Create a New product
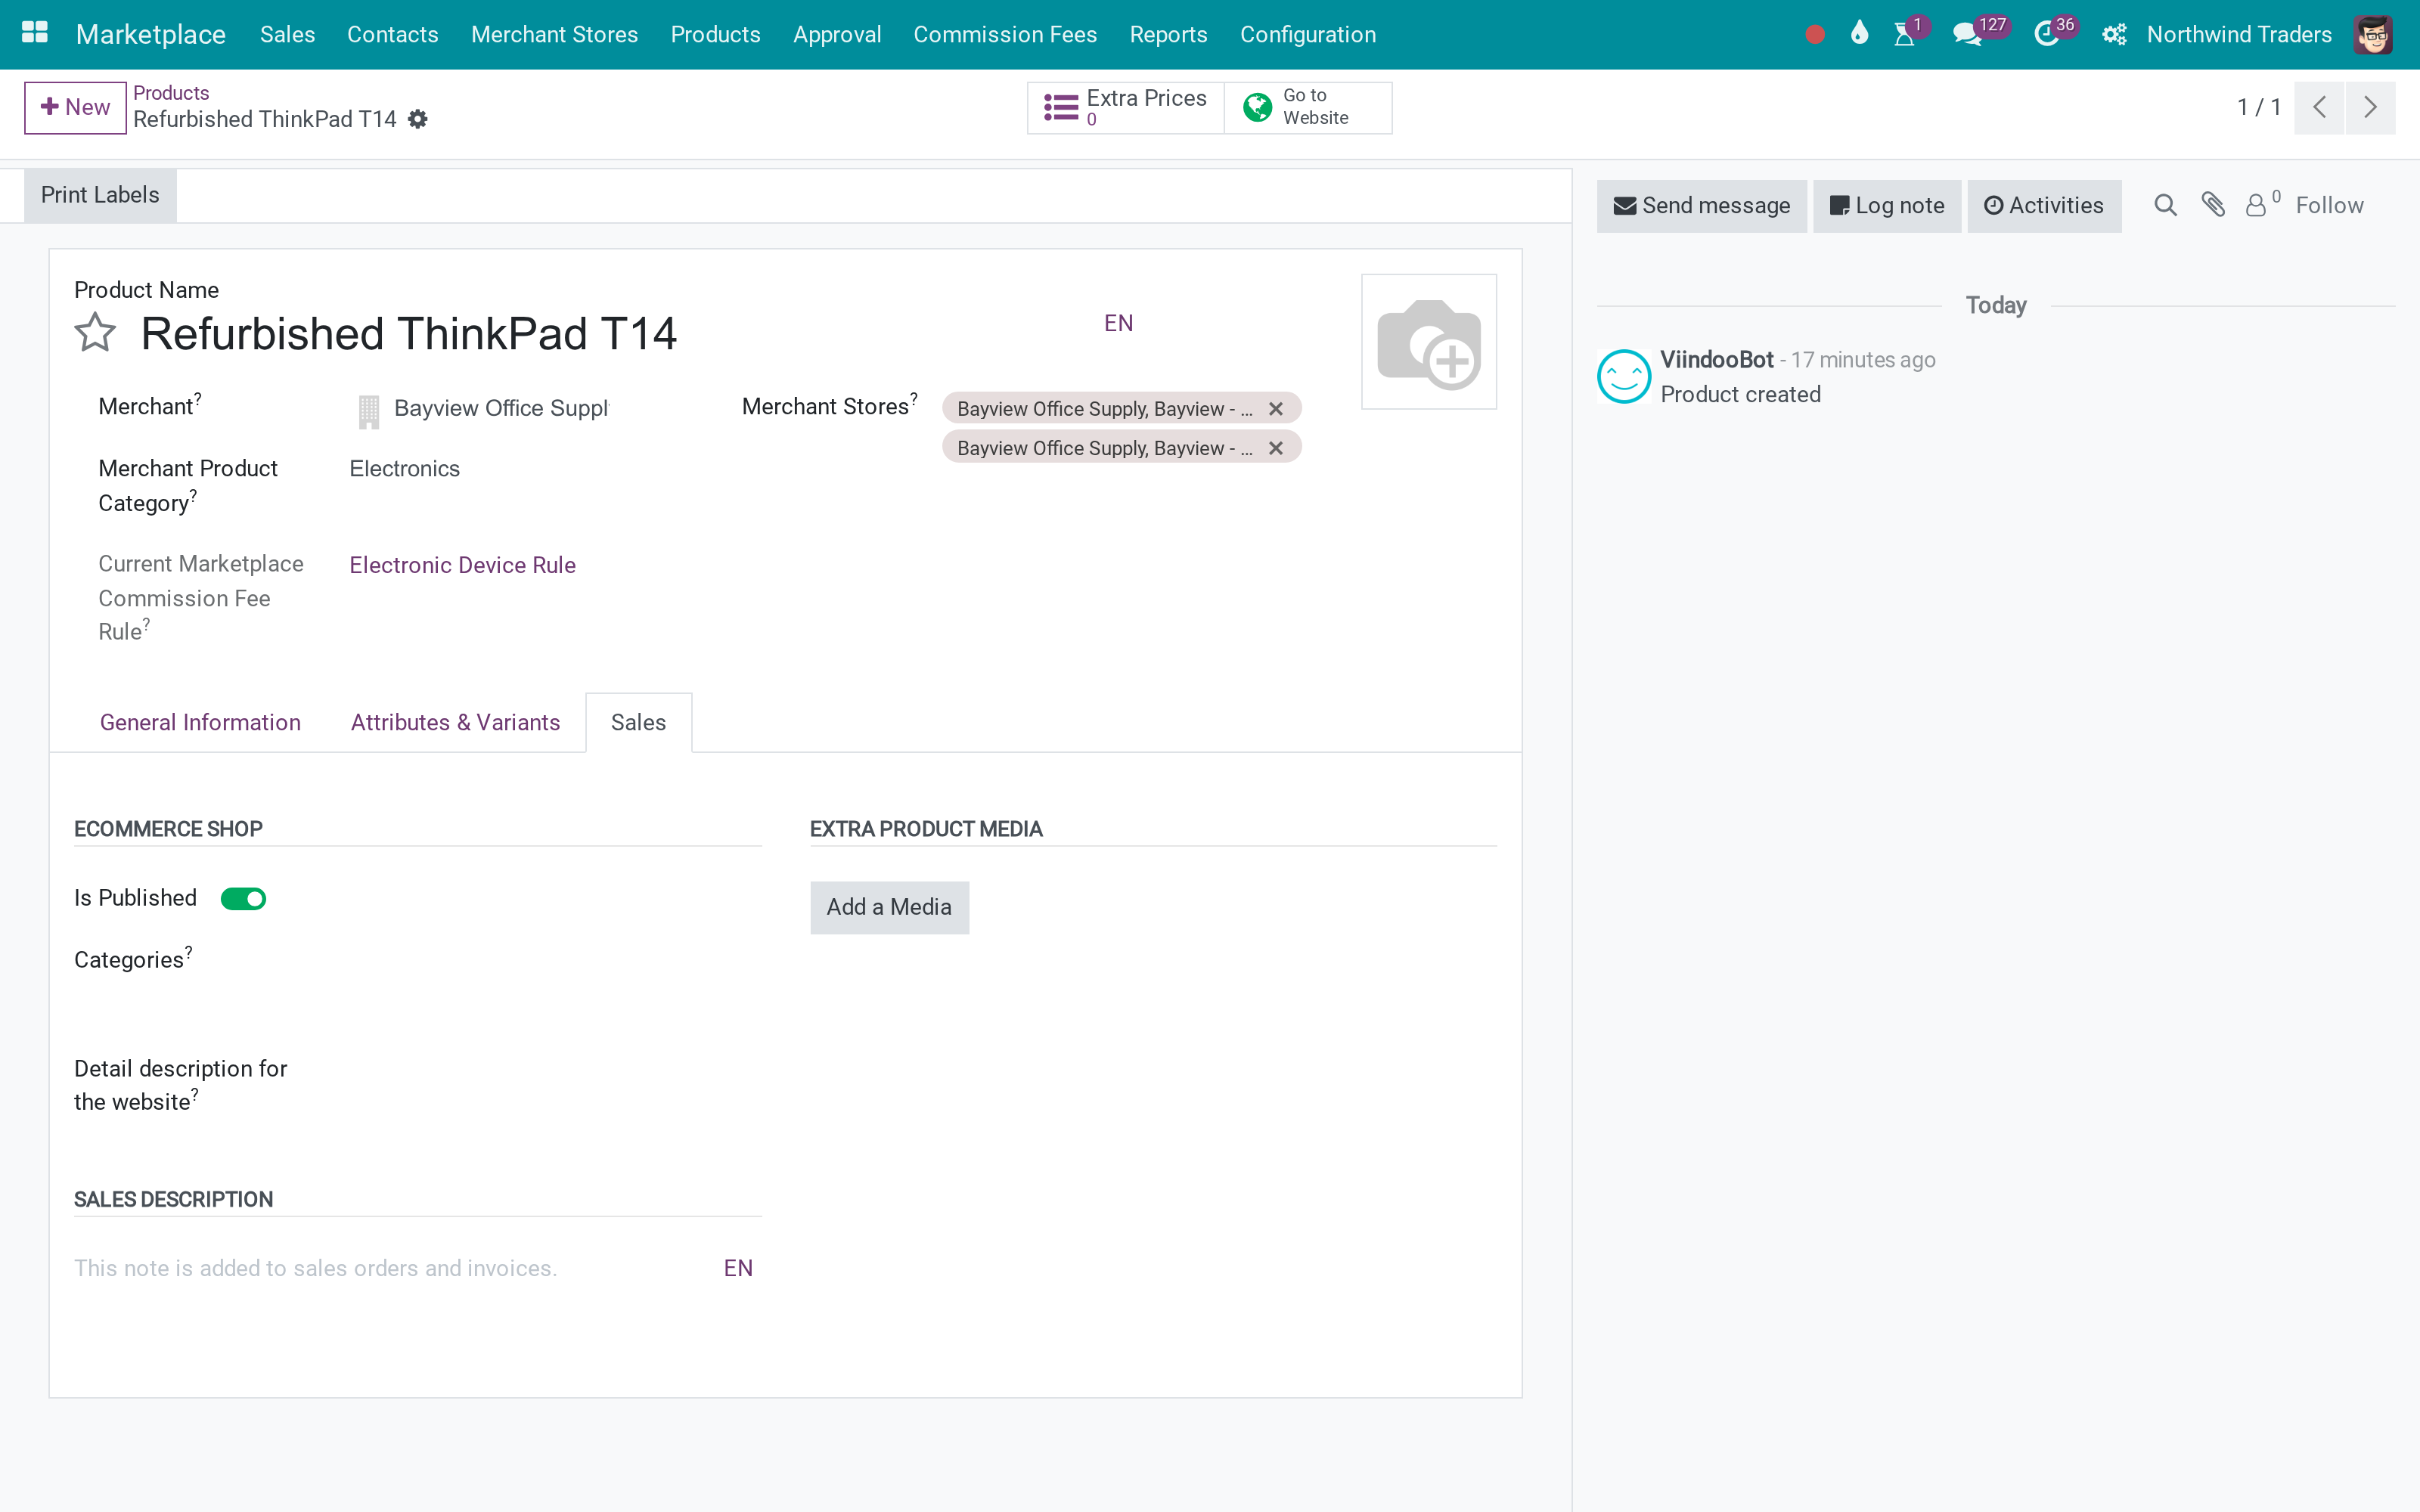This screenshot has width=2420, height=1512. pos(75,107)
